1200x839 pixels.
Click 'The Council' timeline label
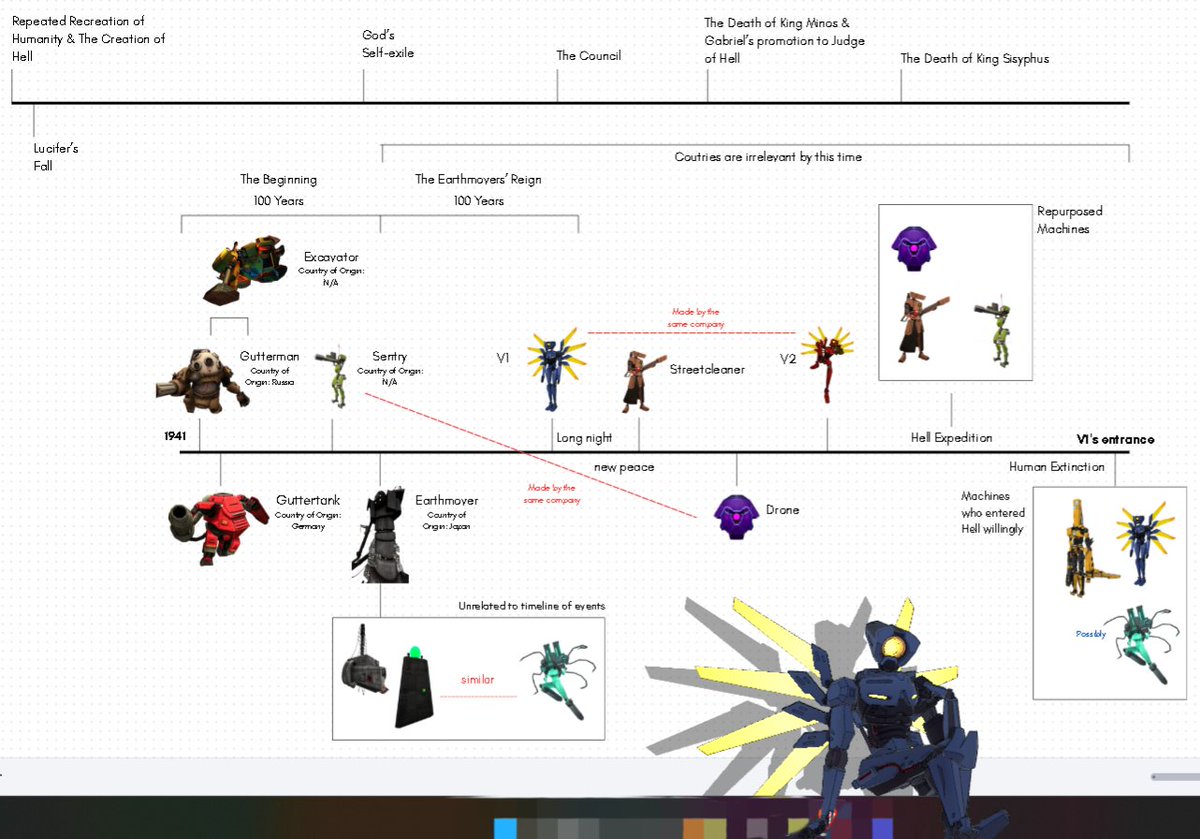[589, 56]
